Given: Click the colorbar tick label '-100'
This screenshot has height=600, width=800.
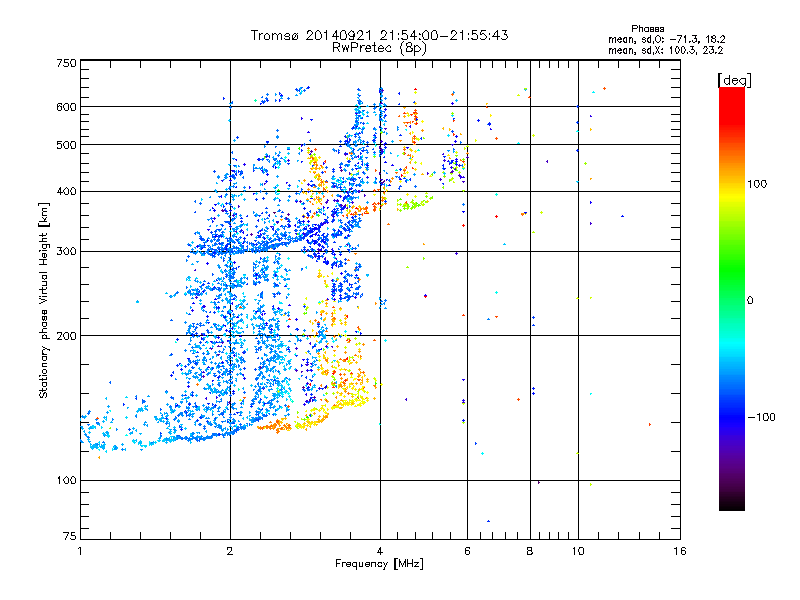Looking at the screenshot, I should (x=762, y=417).
